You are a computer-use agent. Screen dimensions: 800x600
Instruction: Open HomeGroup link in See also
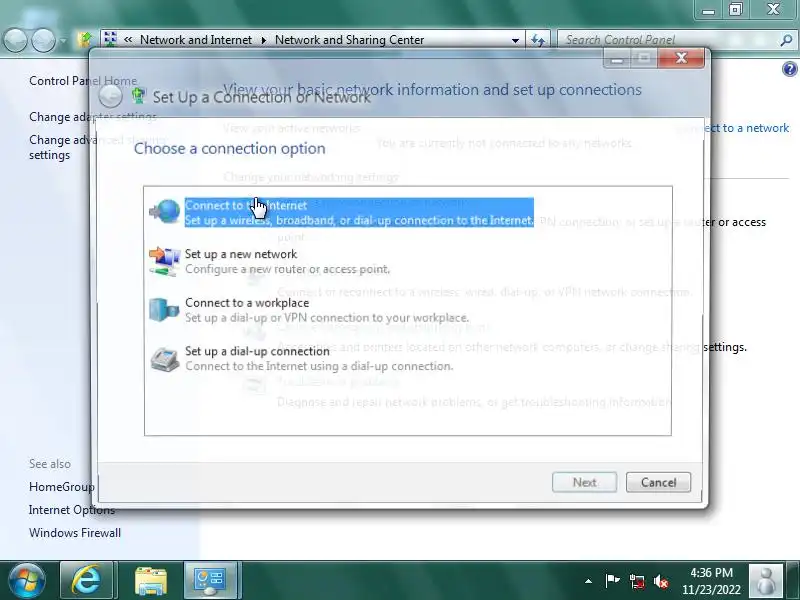click(61, 487)
